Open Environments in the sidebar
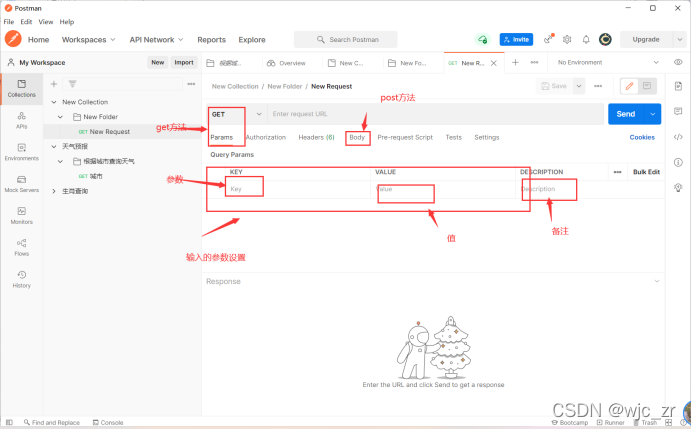The width and height of the screenshot is (691, 430). click(22, 152)
